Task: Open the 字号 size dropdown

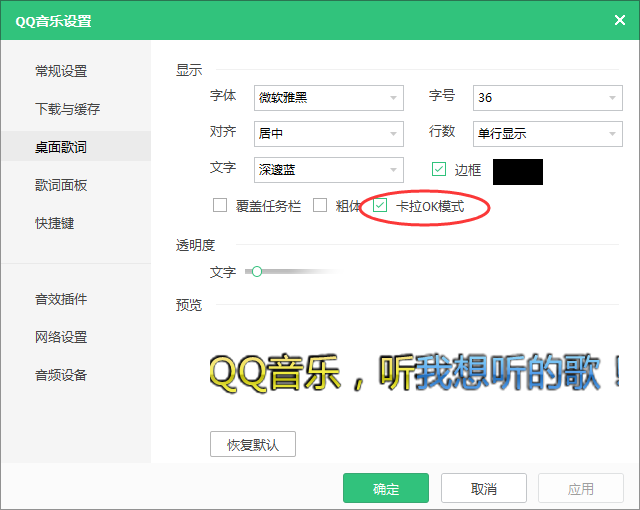Action: click(x=547, y=98)
